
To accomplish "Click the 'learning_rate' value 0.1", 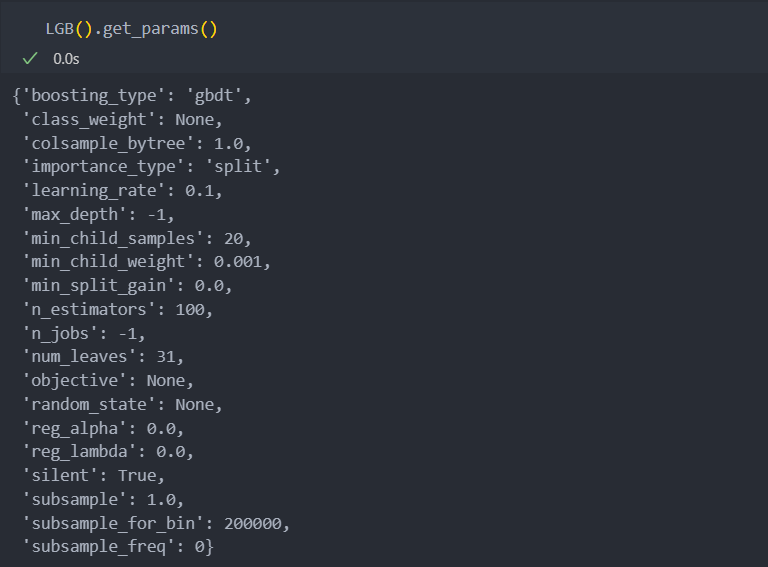I will click(199, 191).
